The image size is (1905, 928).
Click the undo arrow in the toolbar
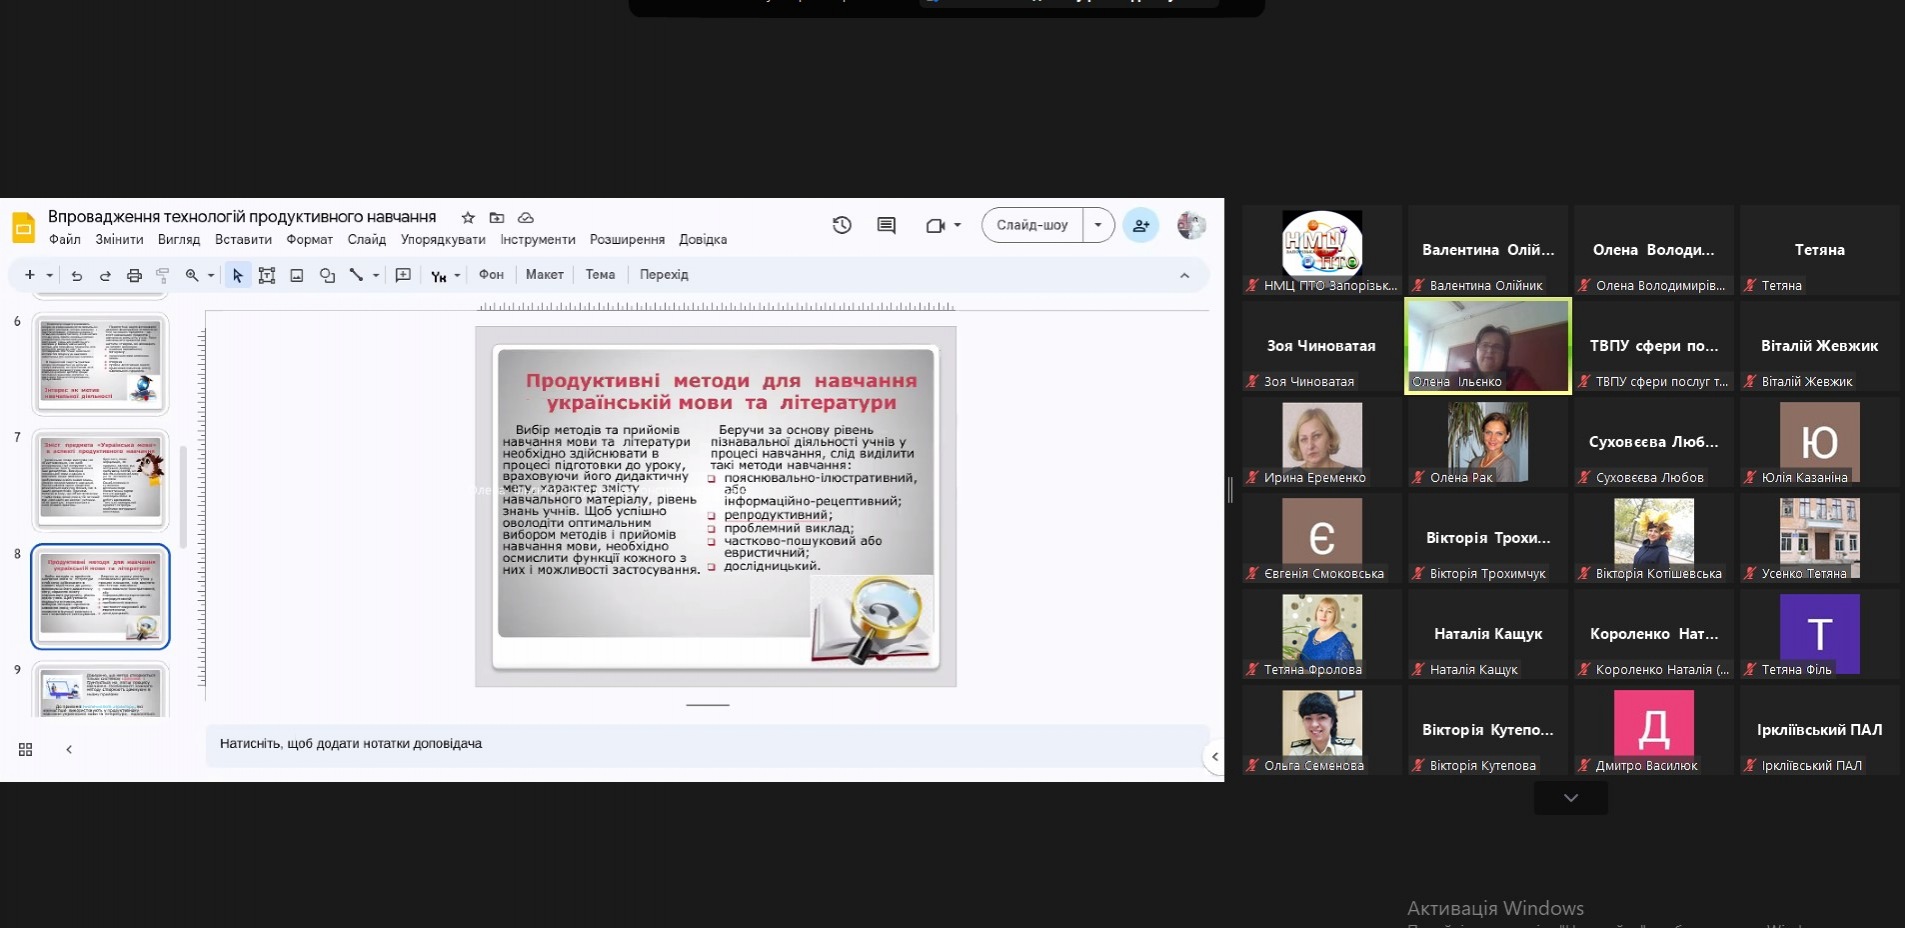point(76,276)
